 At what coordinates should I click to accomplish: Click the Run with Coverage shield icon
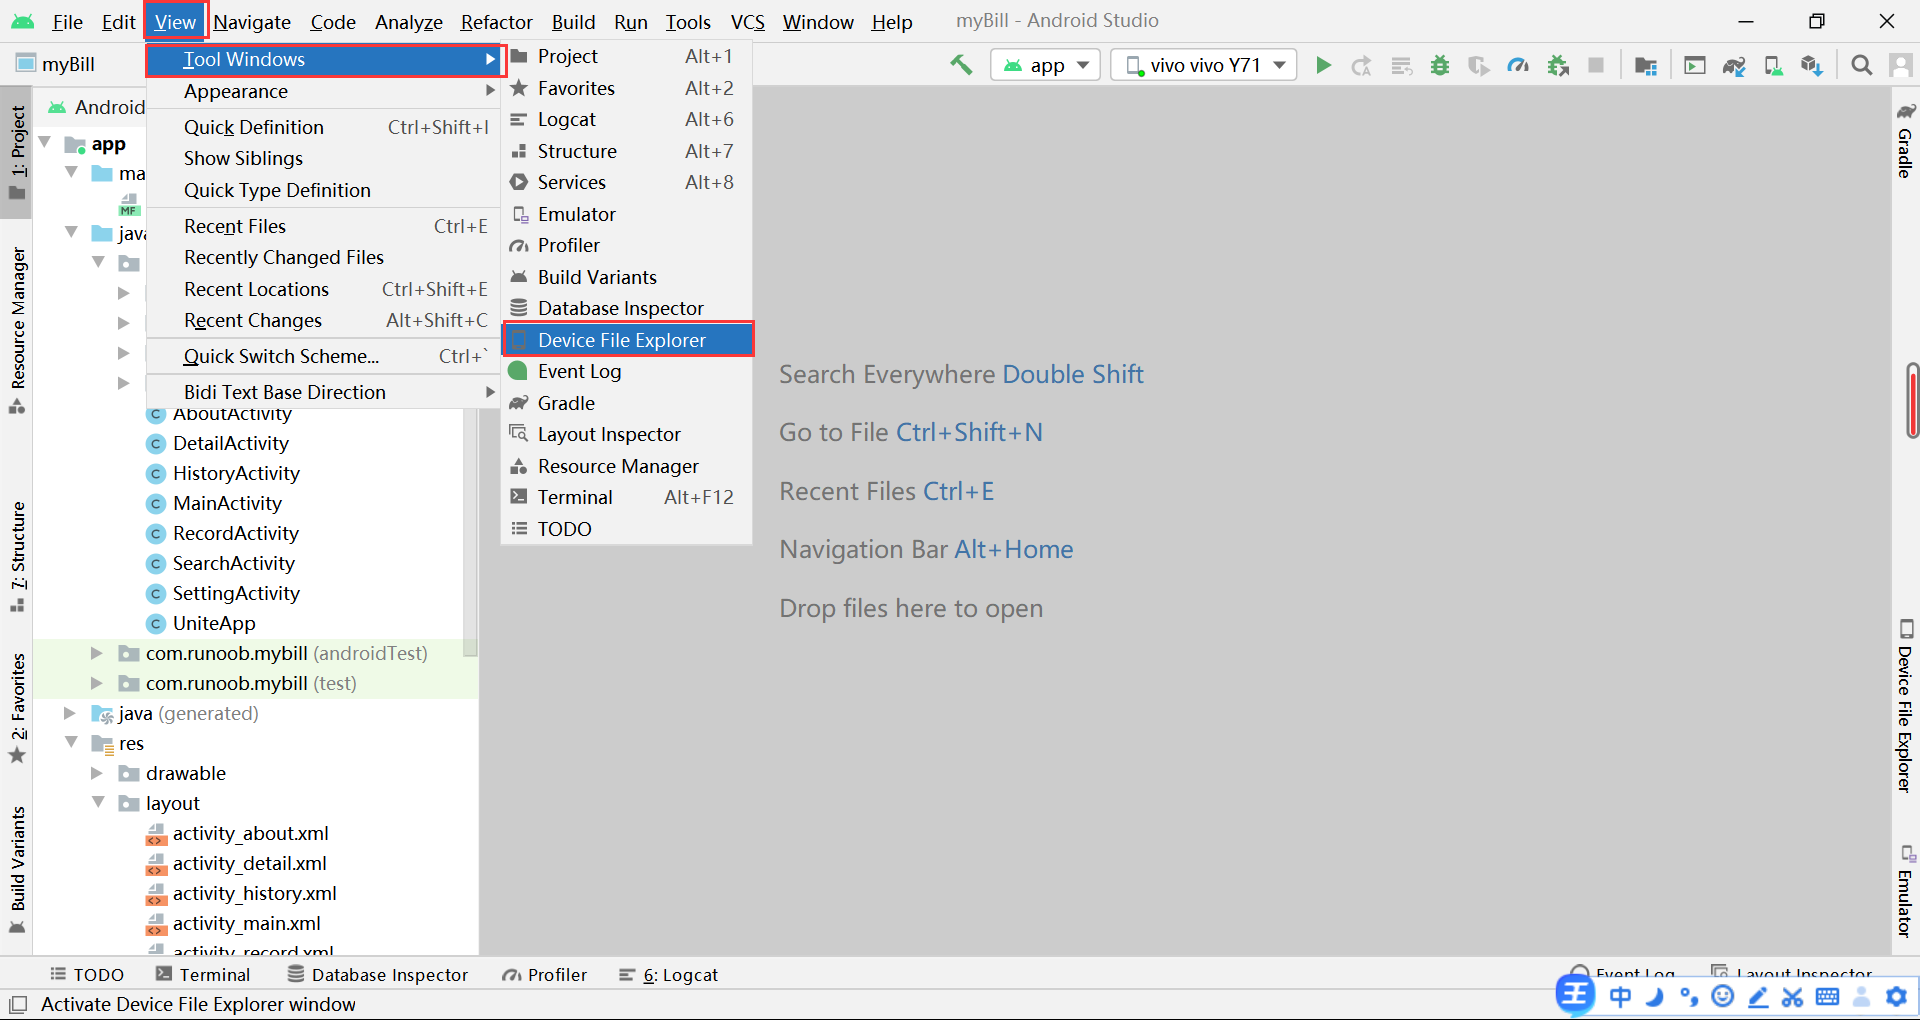[1479, 66]
